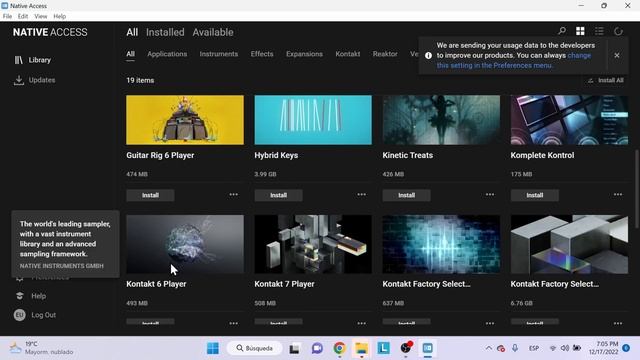Open File Explorer from the taskbar

pos(361,348)
